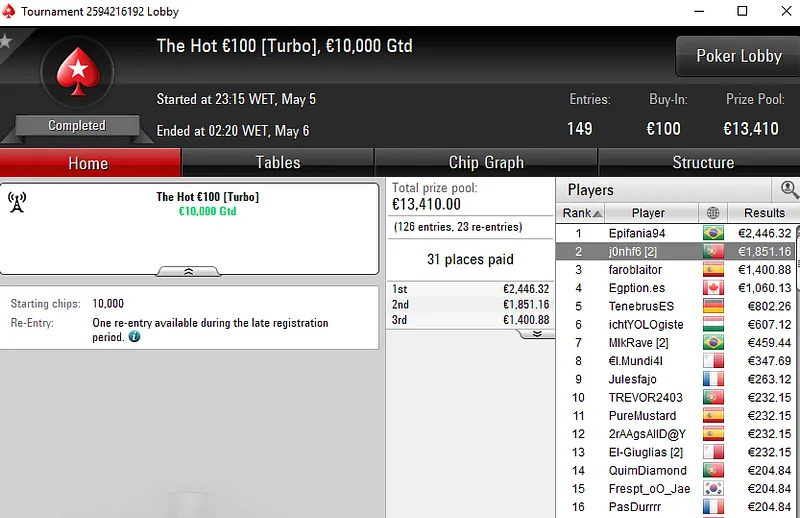Screen dimensions: 800x518
Task: Click the globe country column header icon
Action: tap(713, 213)
